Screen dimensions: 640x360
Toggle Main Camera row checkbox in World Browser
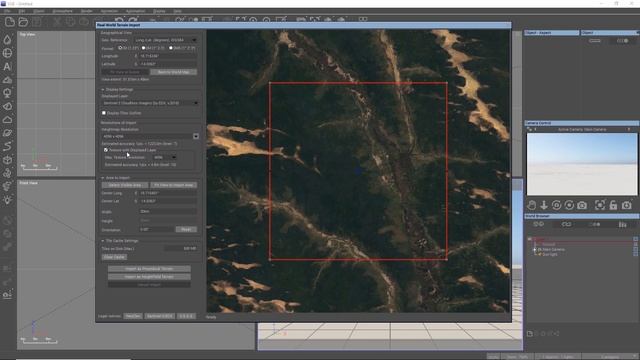point(636,249)
